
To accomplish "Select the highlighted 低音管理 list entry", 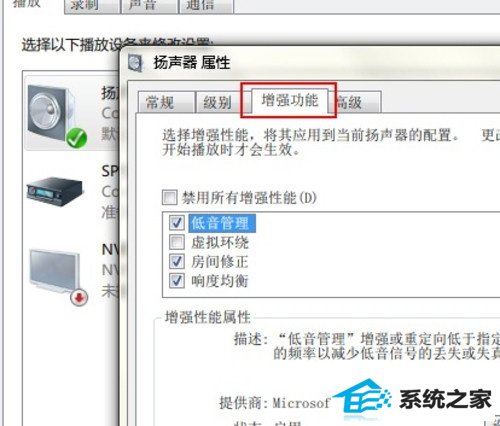I will [x=222, y=223].
